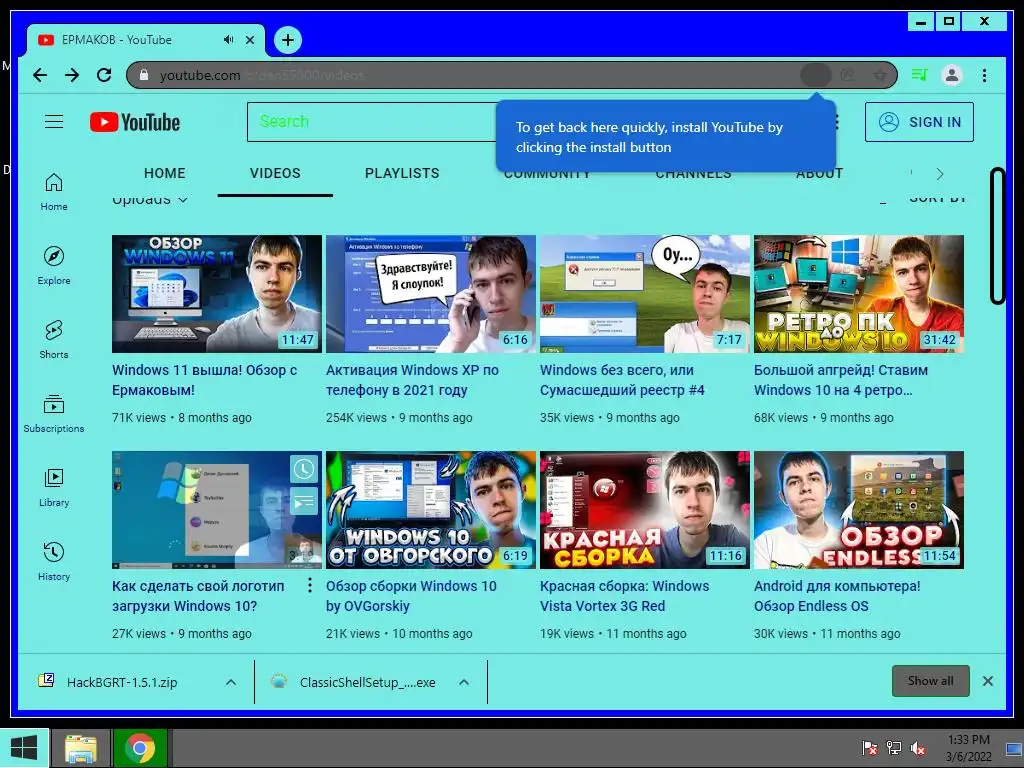Image resolution: width=1024 pixels, height=768 pixels.
Task: Open the HackBGRT-1.5.1.zip download
Action: coord(122,682)
